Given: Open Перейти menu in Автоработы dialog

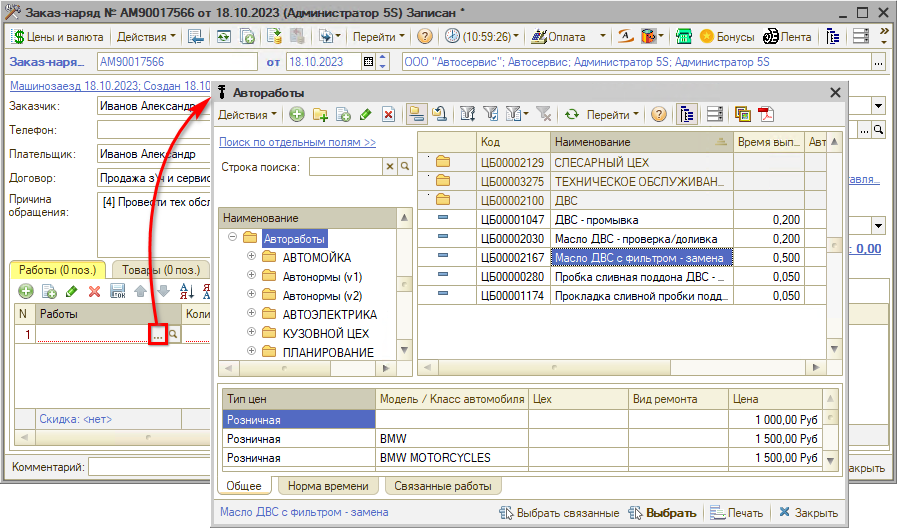Looking at the screenshot, I should [613, 114].
